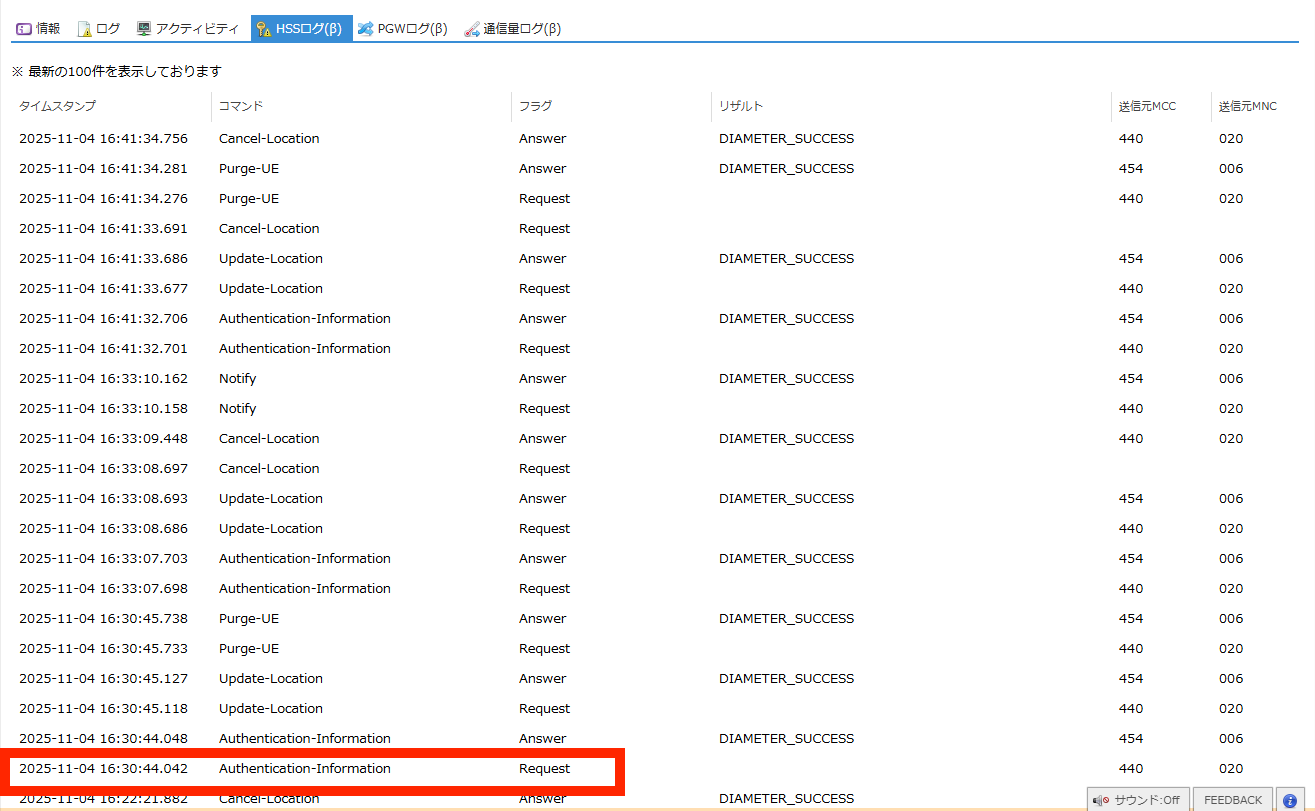
Task: Select the 16:33:10.162 Notify Answer row
Action: point(305,379)
